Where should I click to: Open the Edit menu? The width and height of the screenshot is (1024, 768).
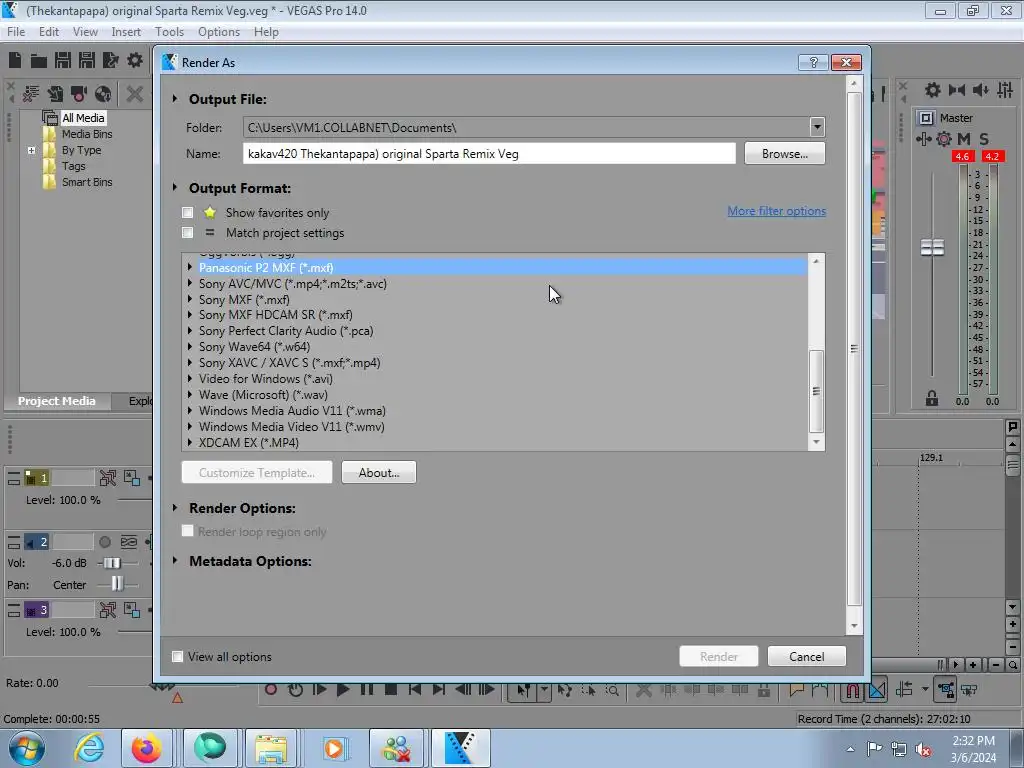(48, 32)
